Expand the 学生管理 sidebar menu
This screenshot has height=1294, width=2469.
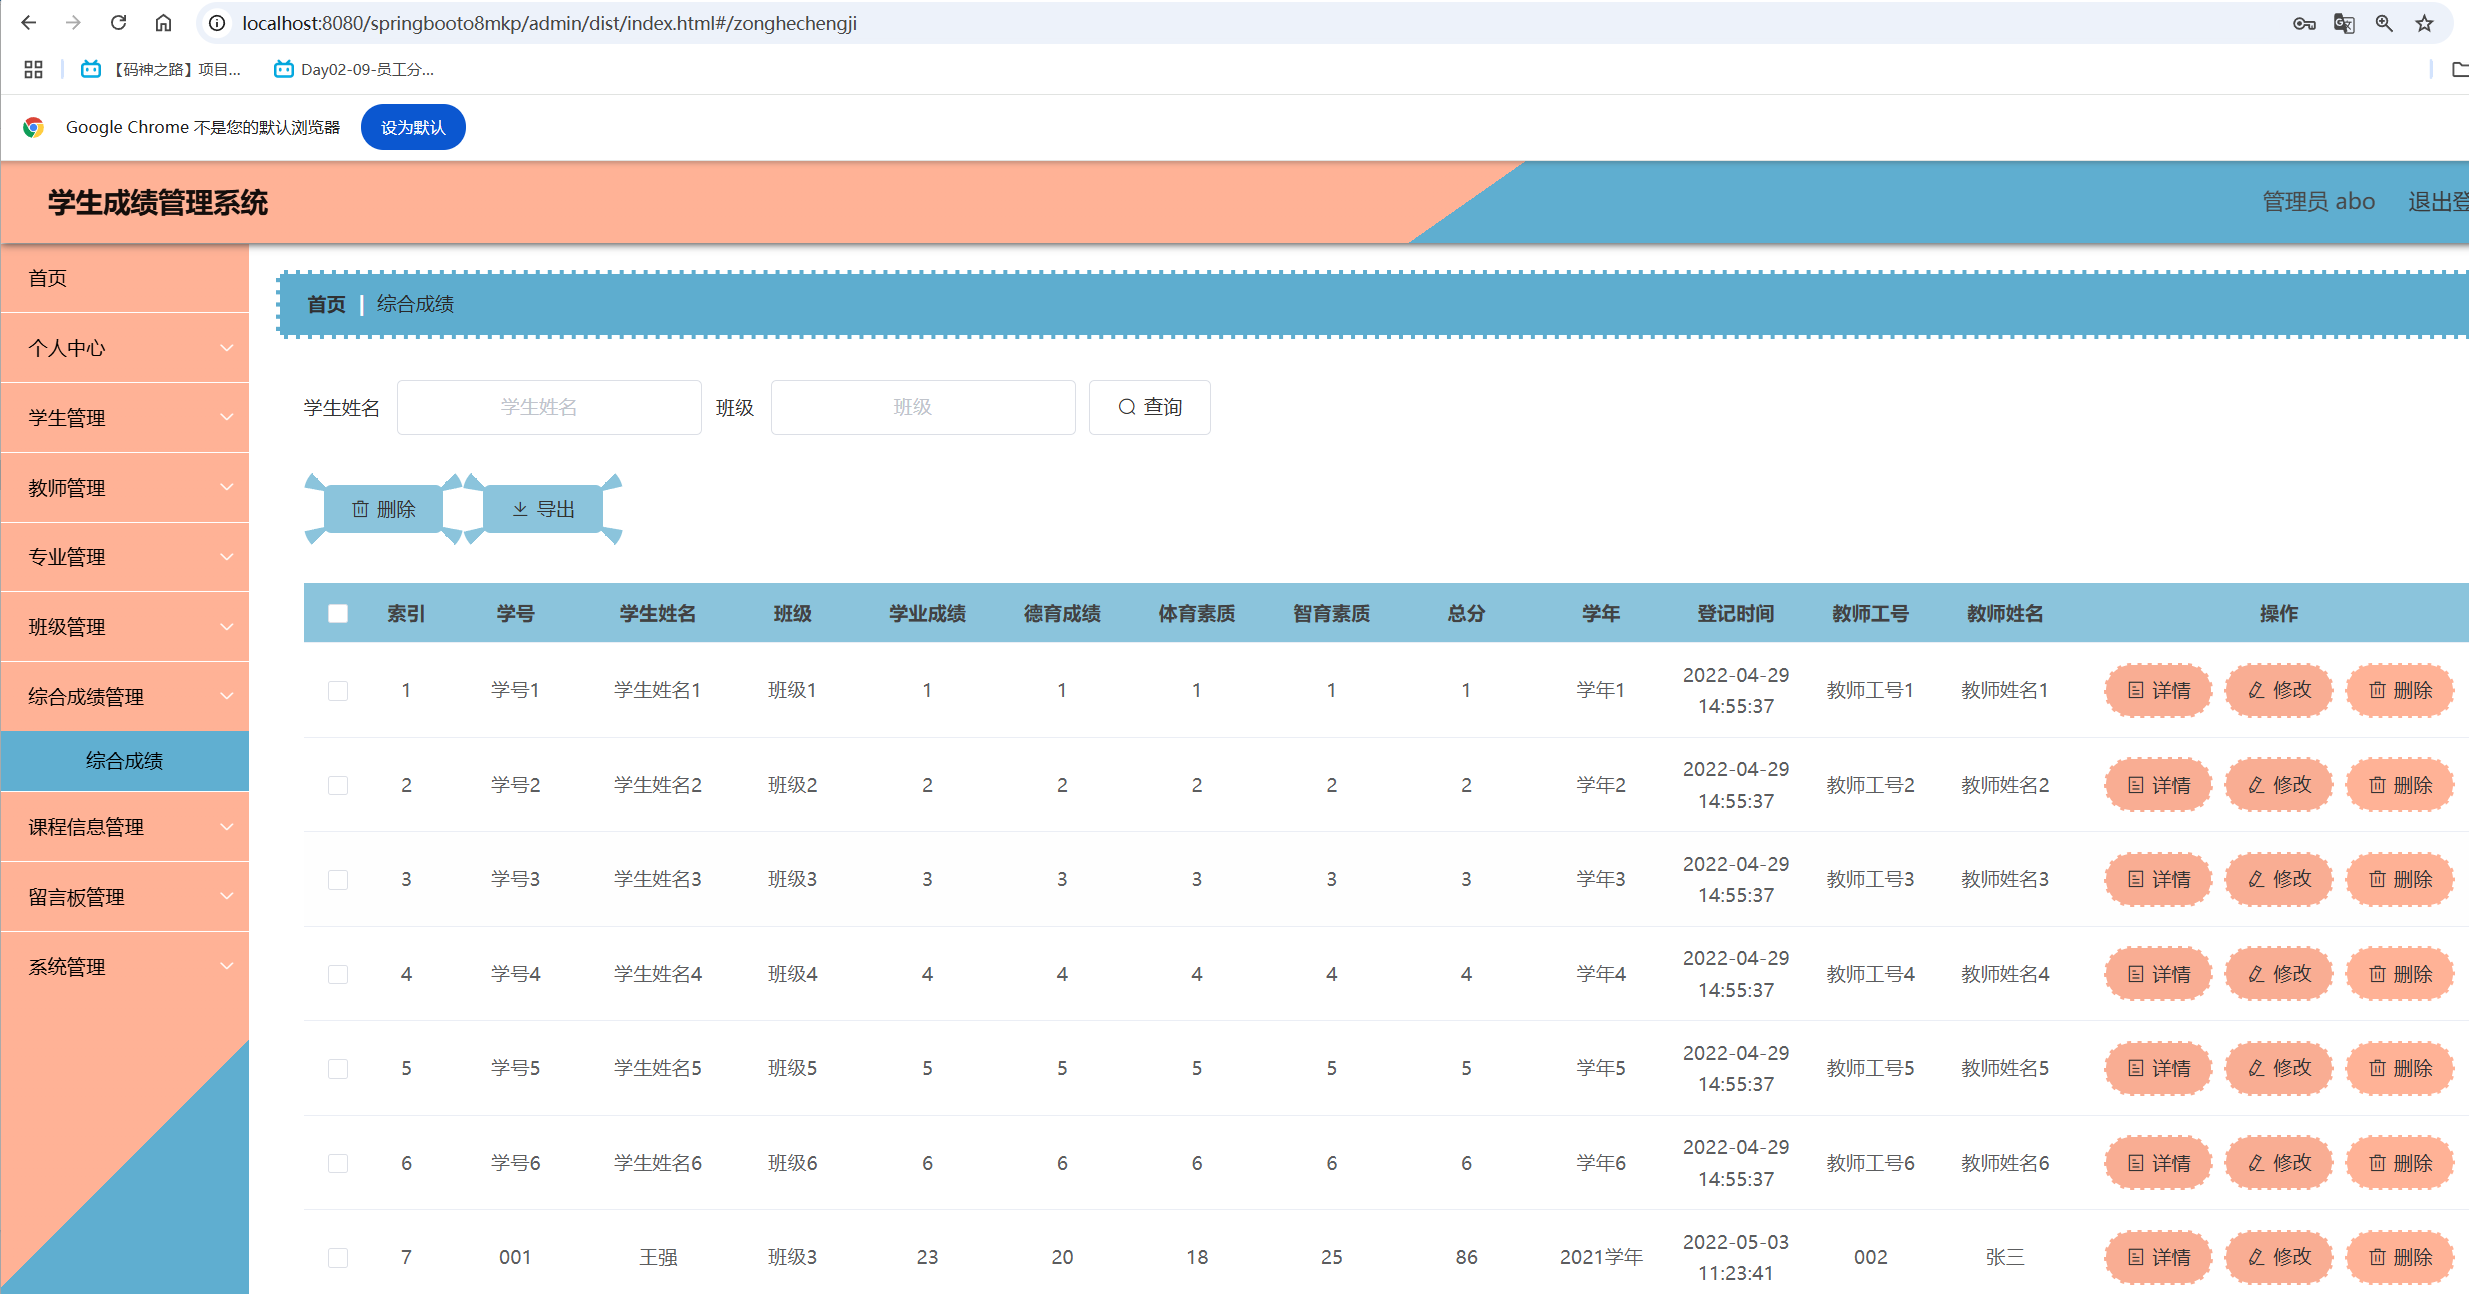pos(125,418)
